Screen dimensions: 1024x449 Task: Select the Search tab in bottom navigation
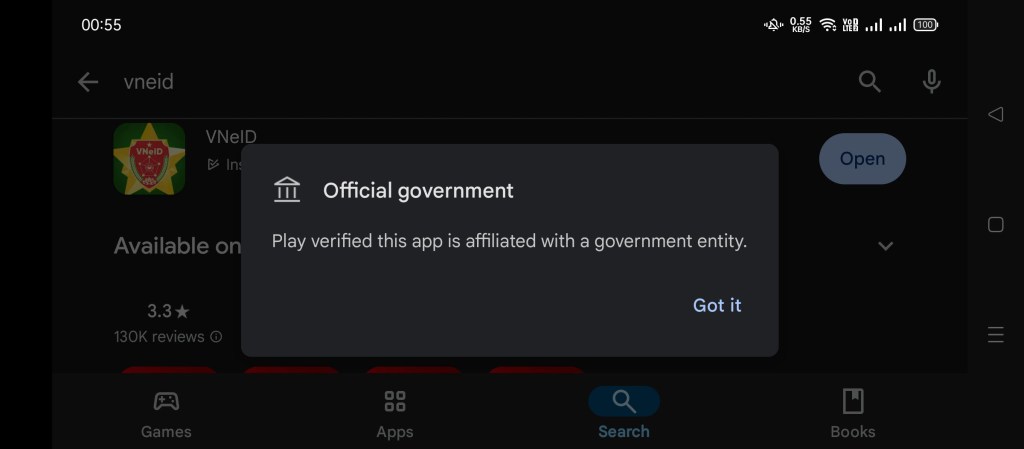[623, 414]
